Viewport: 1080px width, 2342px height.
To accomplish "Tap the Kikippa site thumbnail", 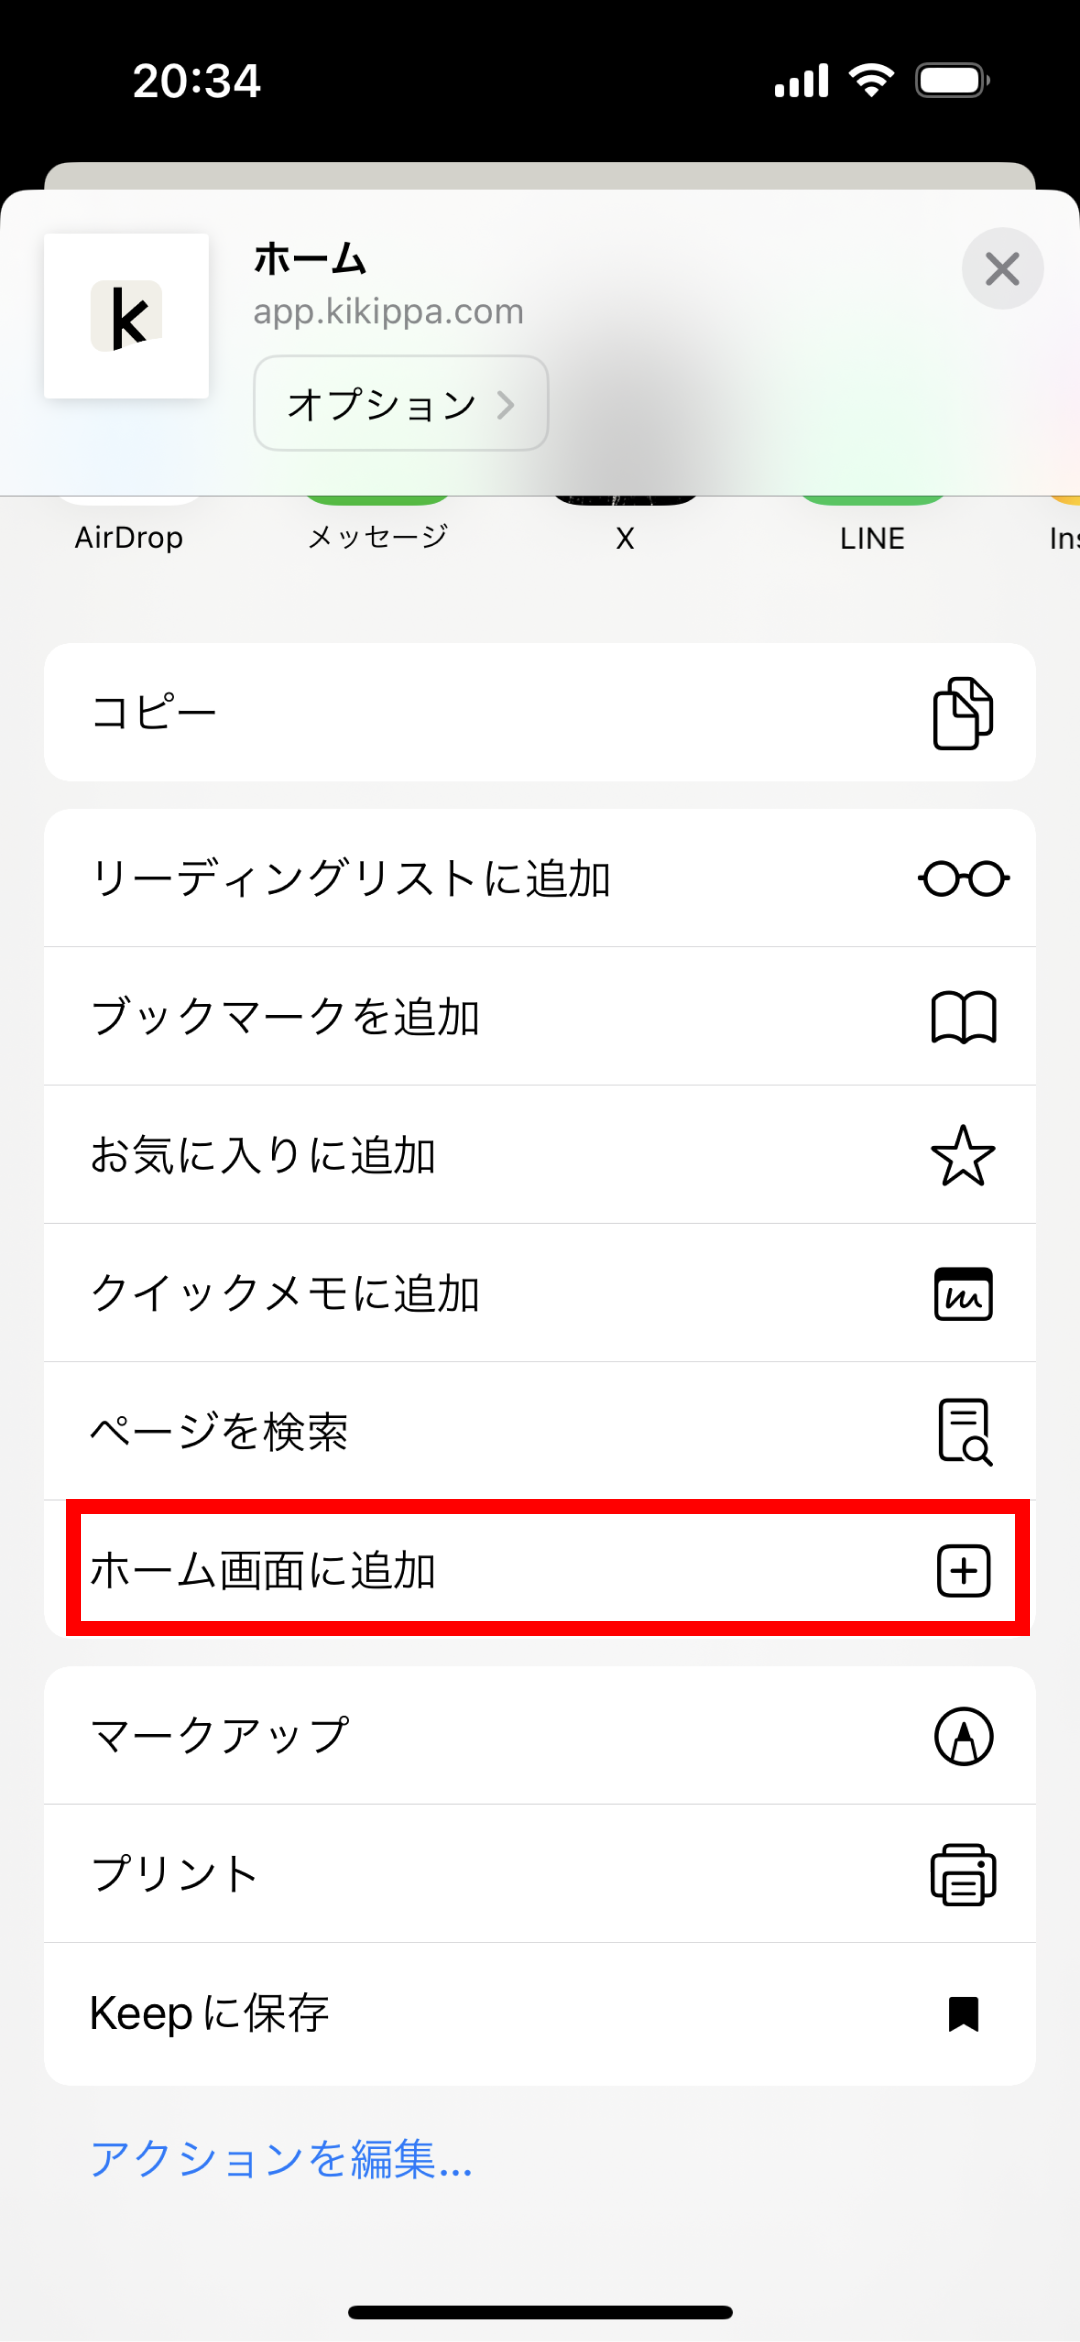I will coord(125,316).
